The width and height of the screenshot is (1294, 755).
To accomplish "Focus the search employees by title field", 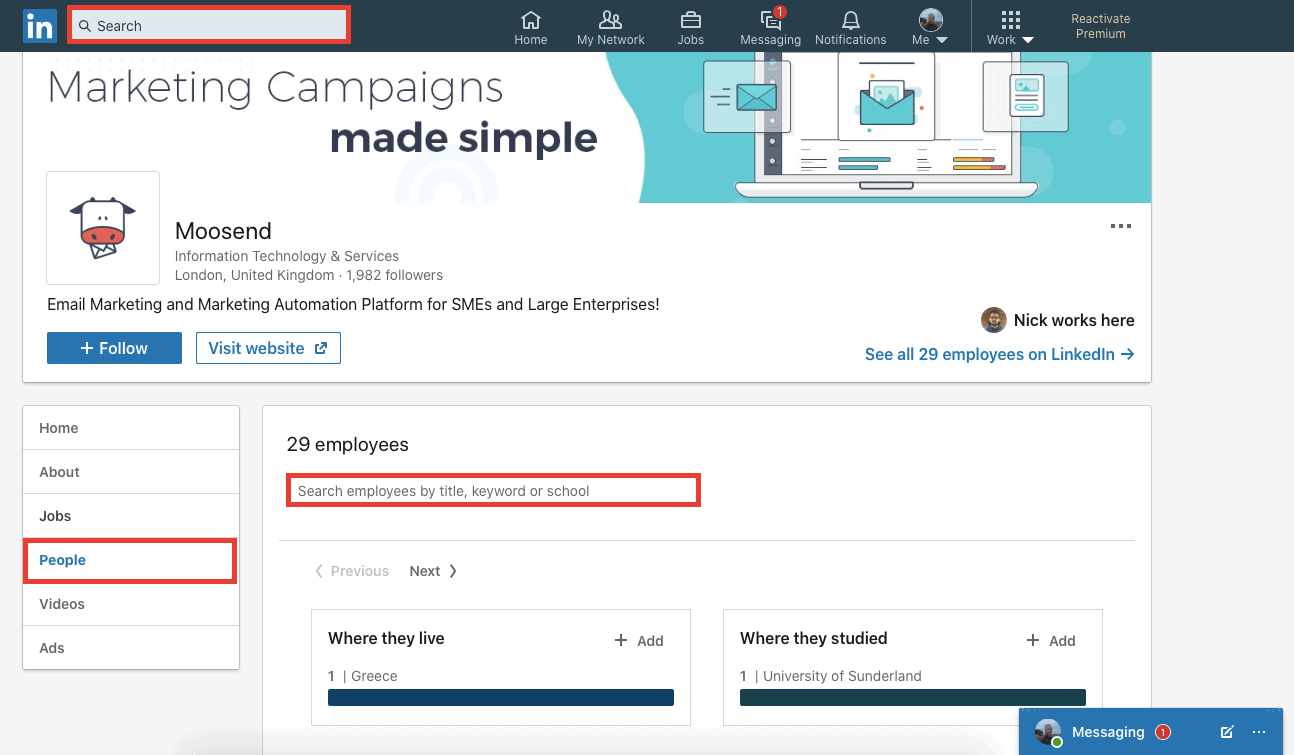I will coord(493,491).
